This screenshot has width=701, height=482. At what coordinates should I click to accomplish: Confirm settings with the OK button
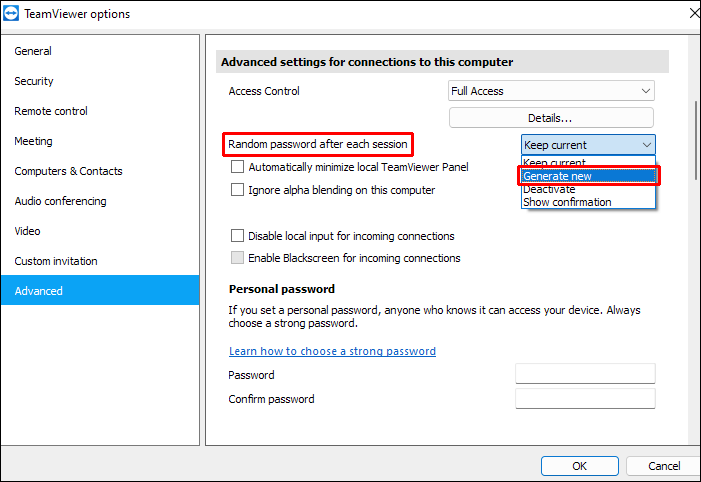tap(580, 466)
